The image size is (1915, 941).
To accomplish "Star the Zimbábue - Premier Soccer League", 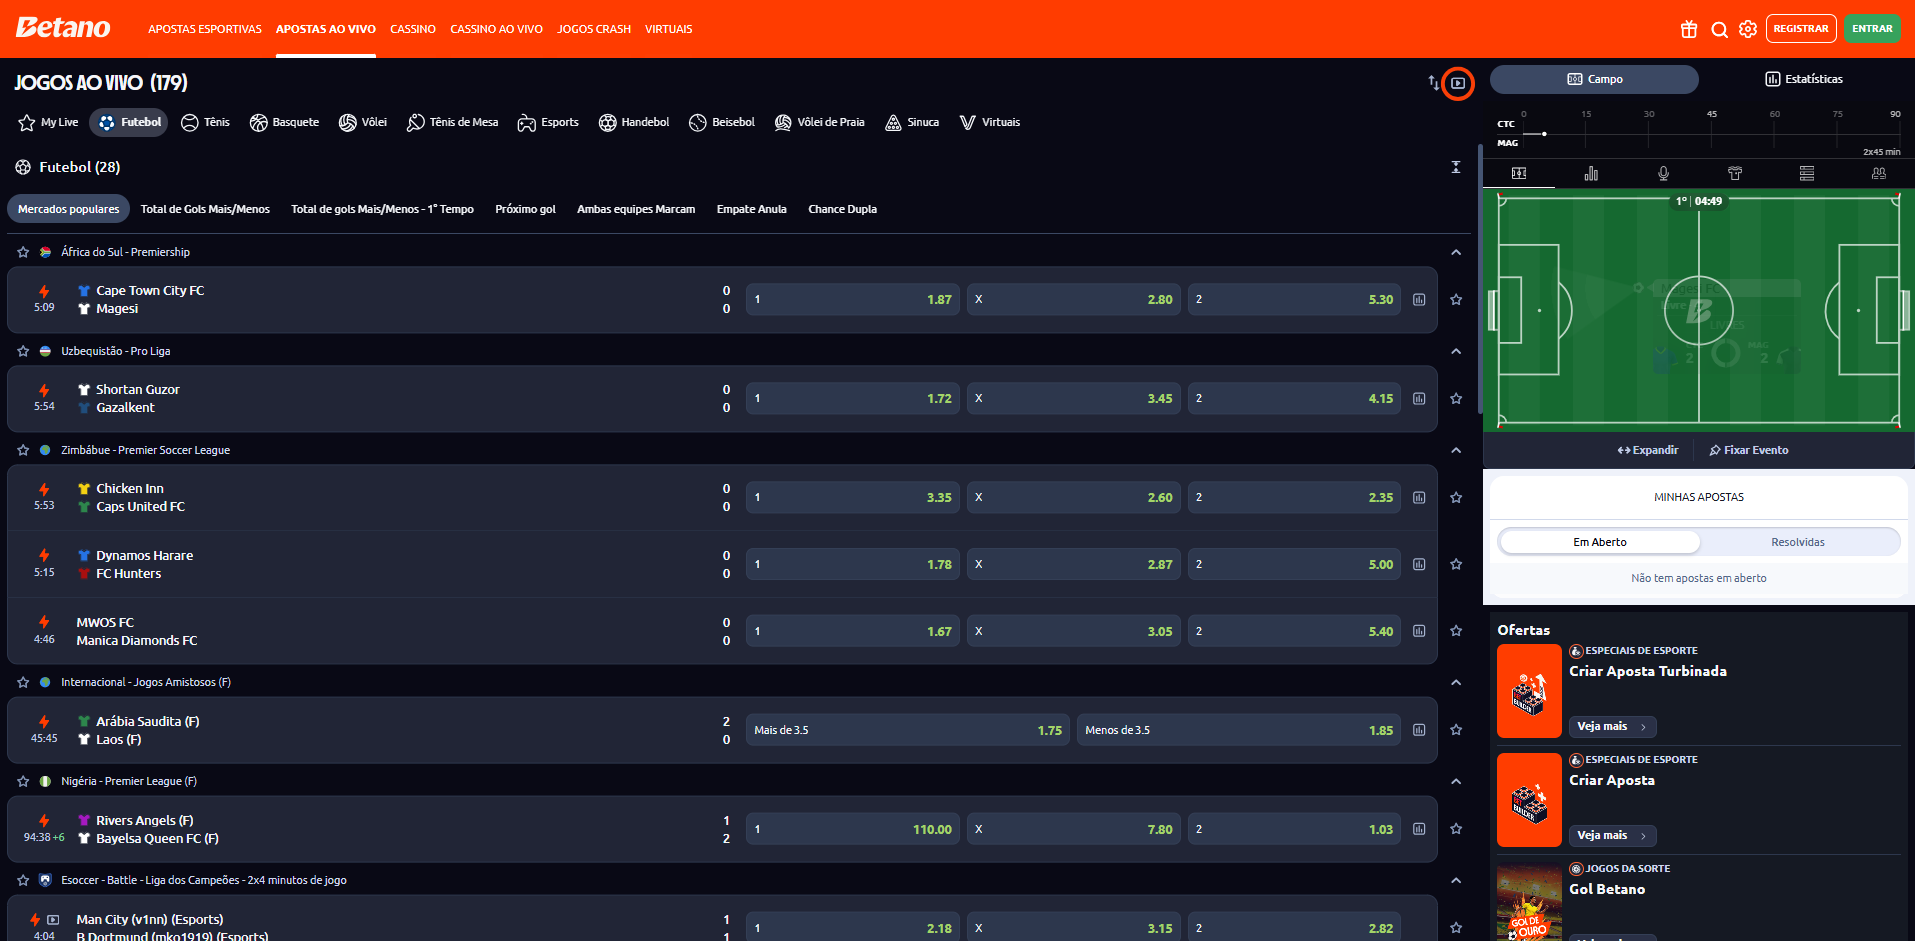I will coord(23,450).
